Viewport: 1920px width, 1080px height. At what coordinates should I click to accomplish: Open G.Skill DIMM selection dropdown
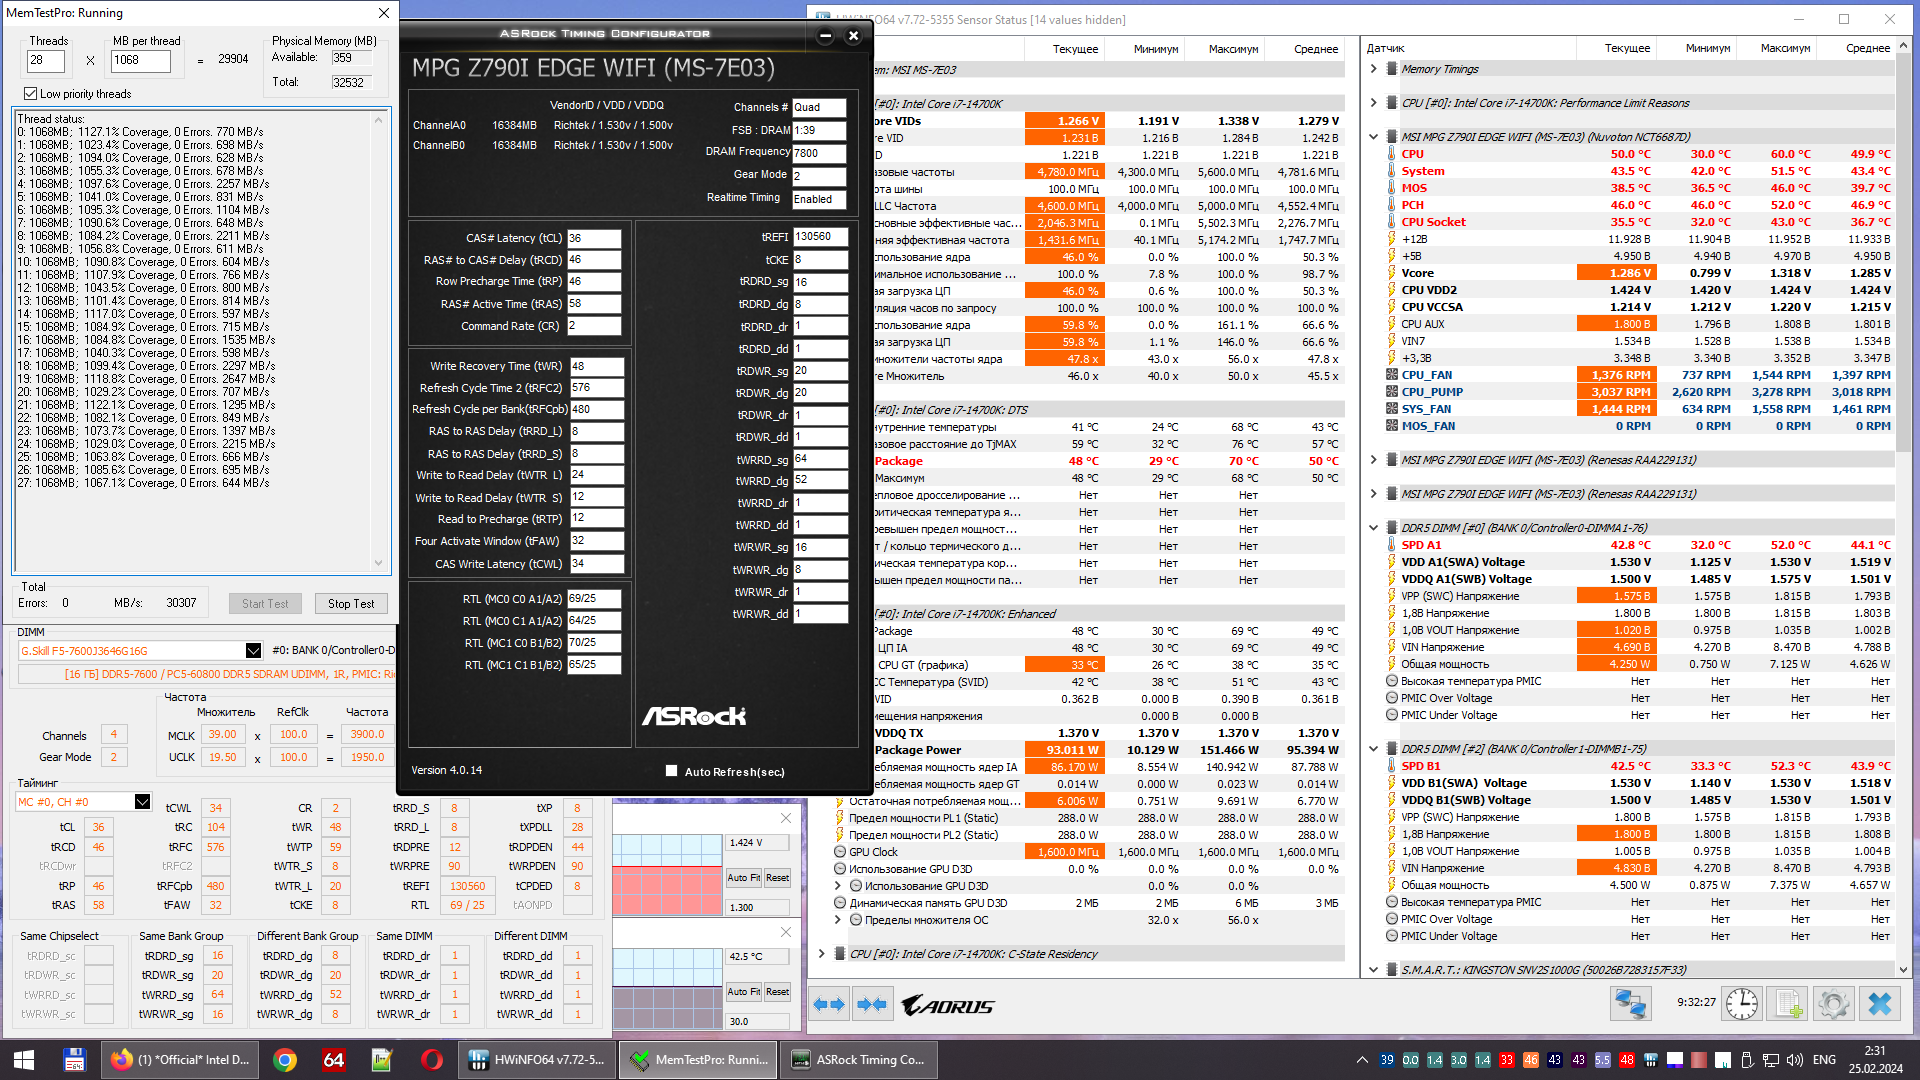(253, 651)
